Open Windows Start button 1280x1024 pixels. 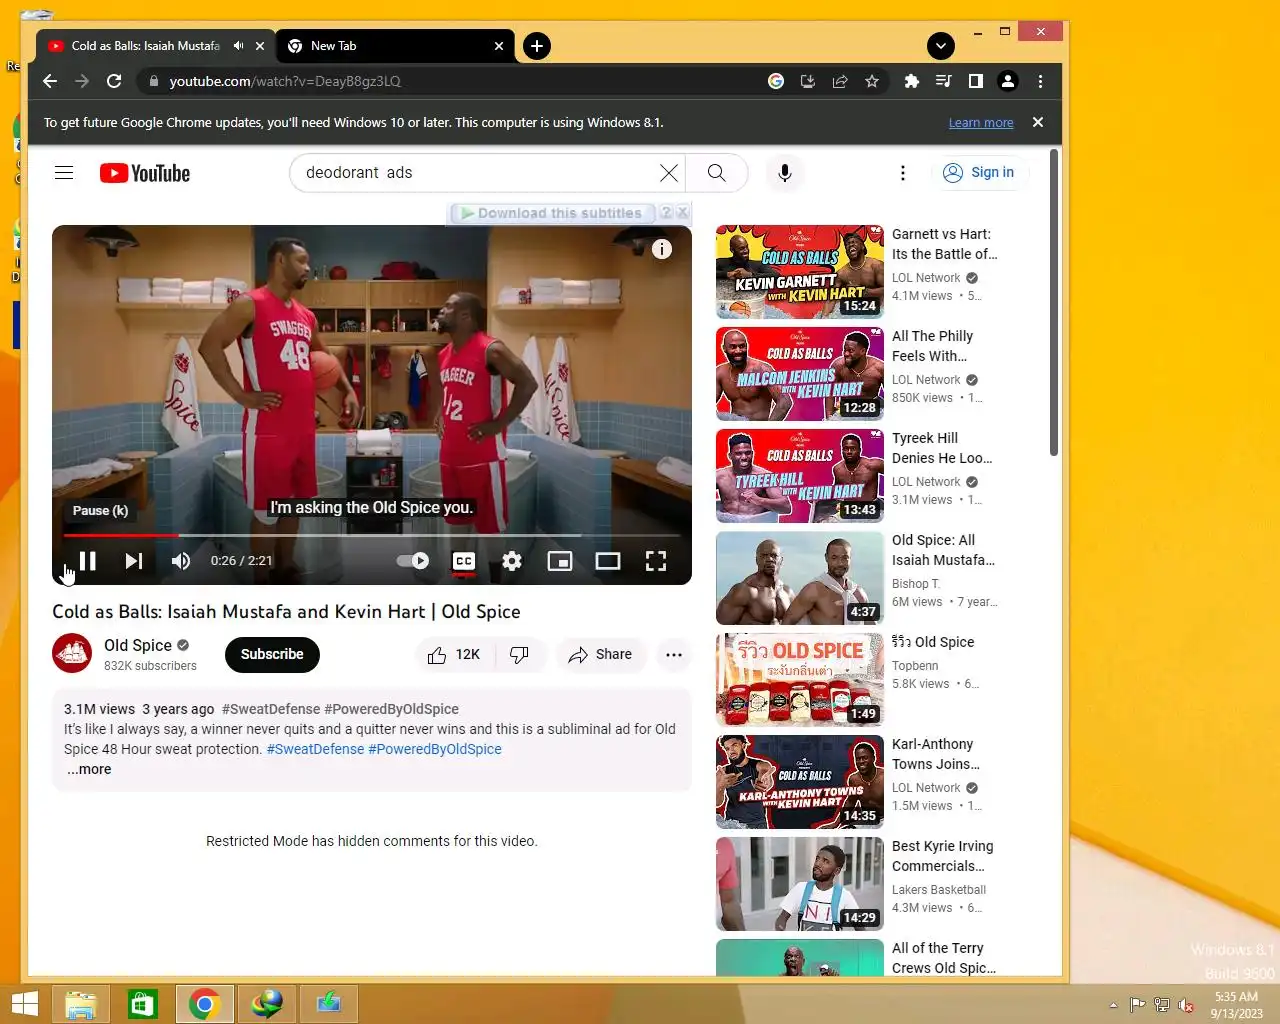point(23,1004)
